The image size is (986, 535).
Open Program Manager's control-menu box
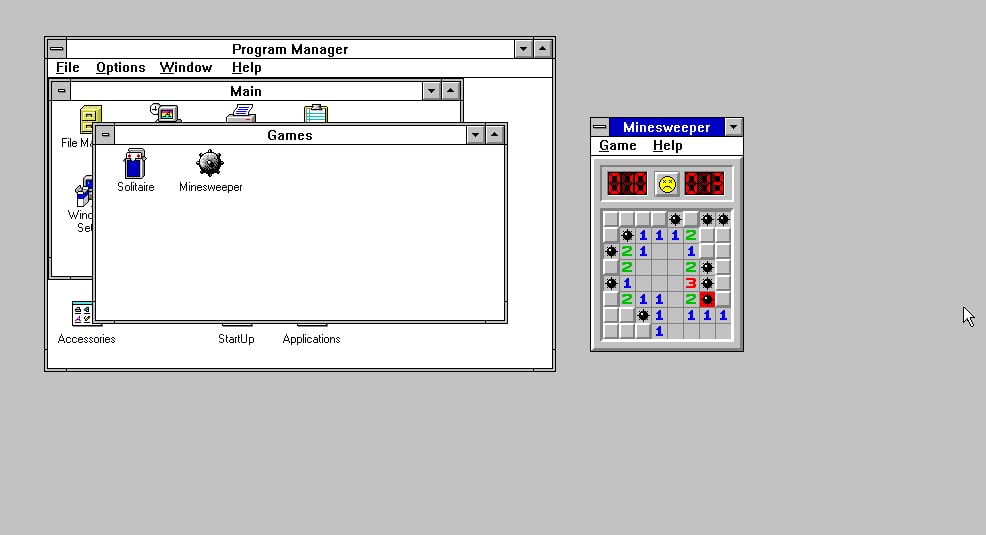point(57,48)
